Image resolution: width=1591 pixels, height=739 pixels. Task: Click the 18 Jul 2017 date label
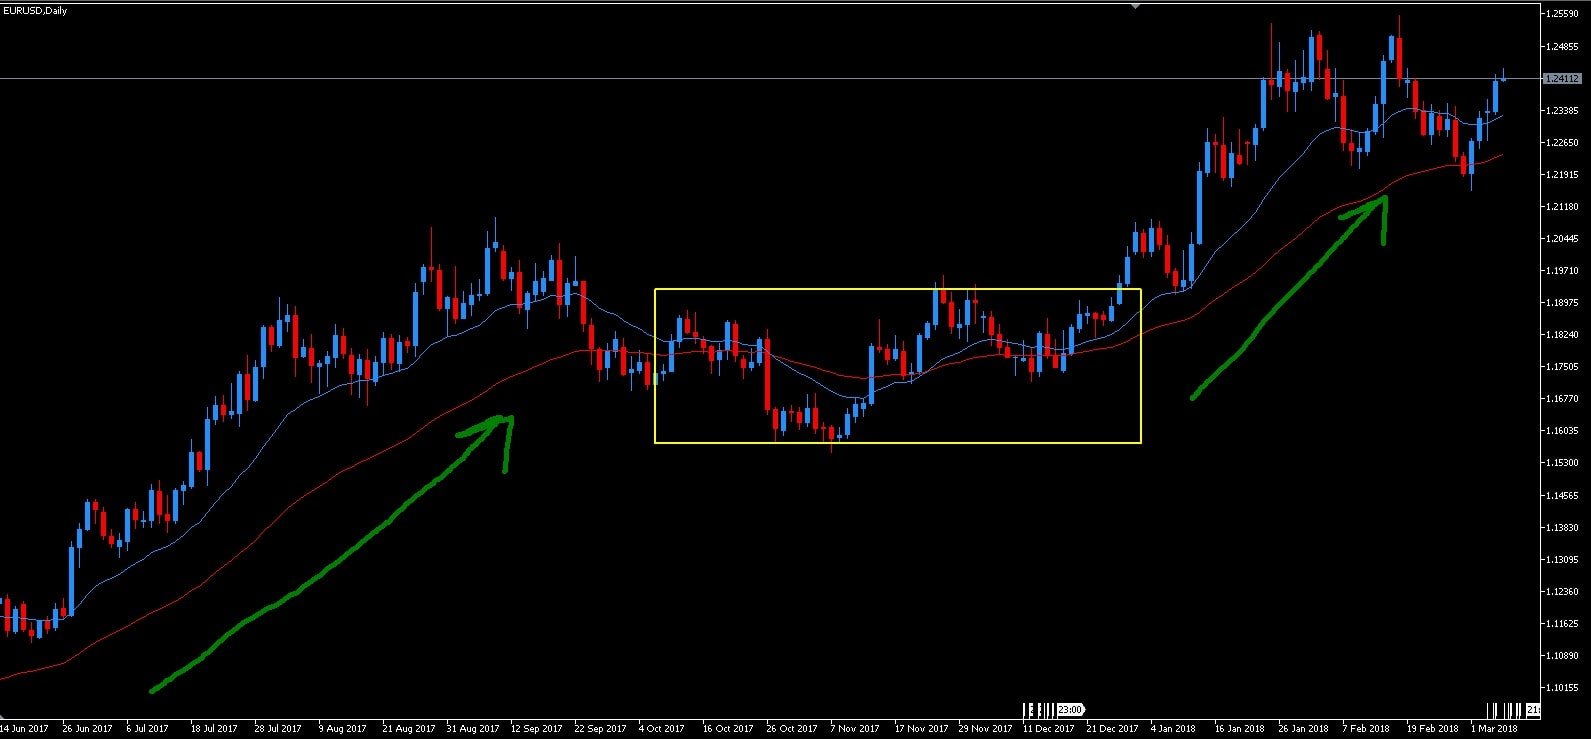tap(214, 728)
